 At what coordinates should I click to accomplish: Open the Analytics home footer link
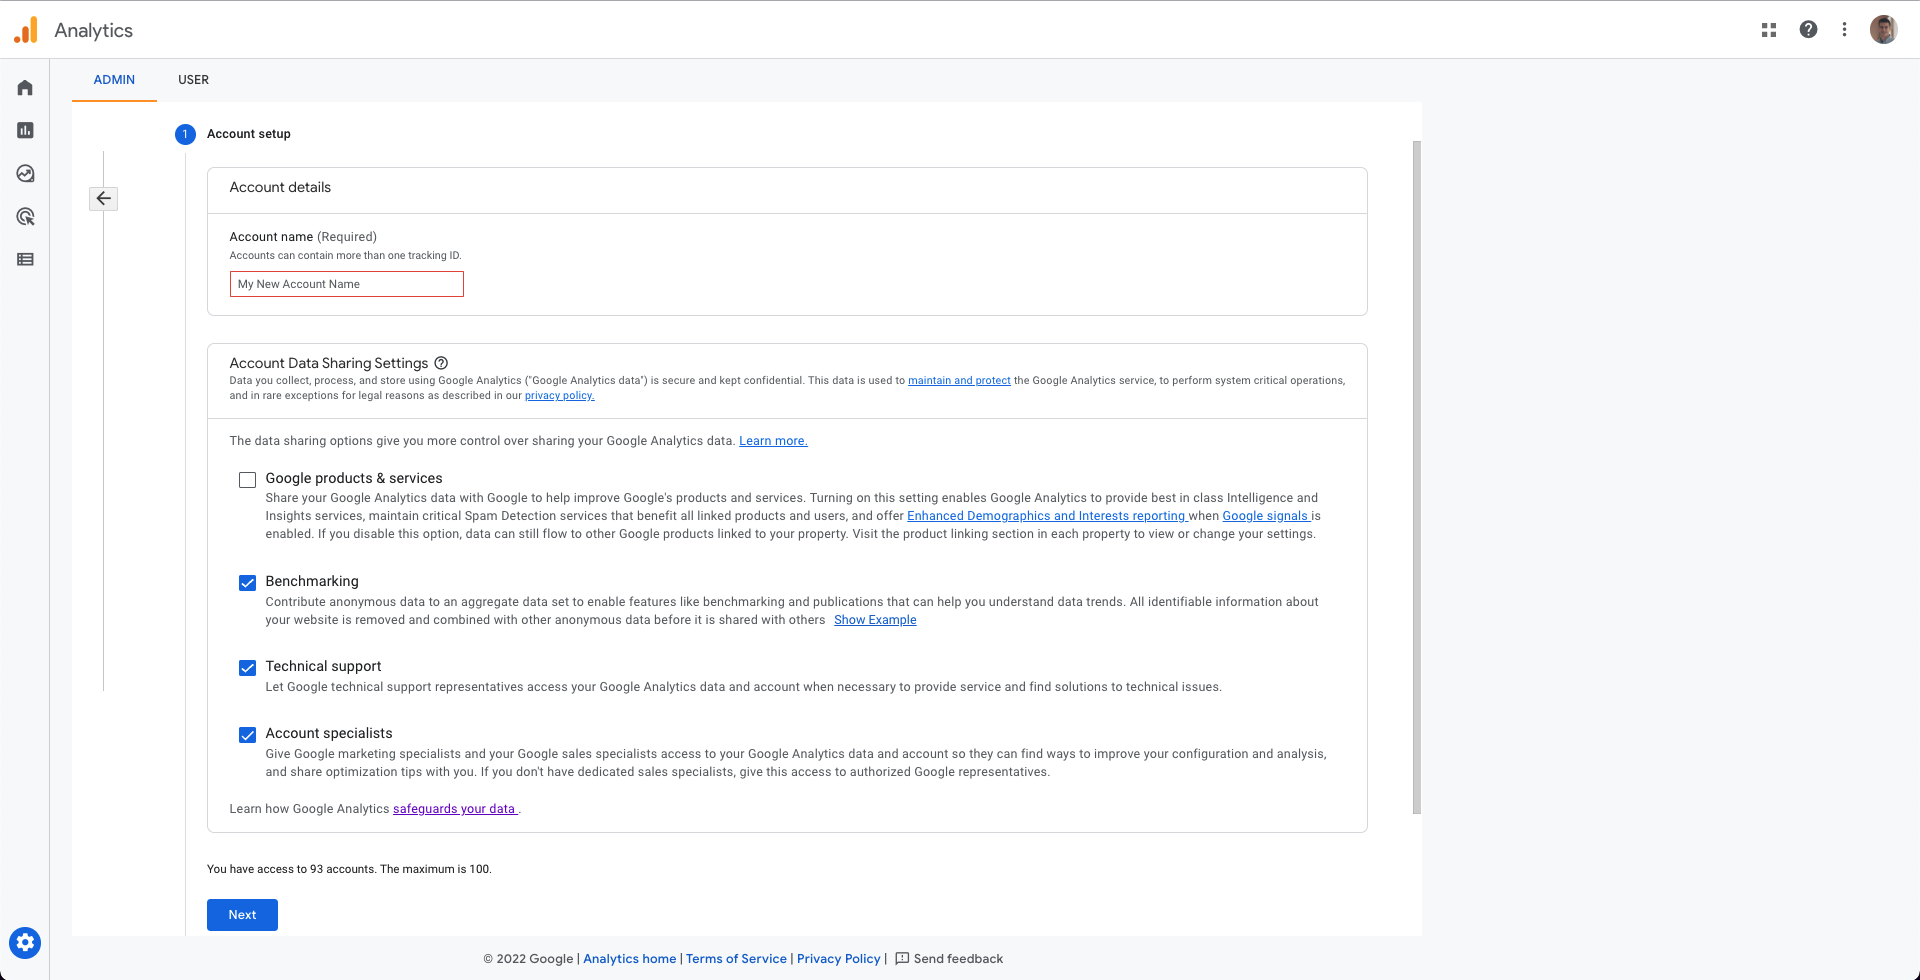(x=630, y=959)
